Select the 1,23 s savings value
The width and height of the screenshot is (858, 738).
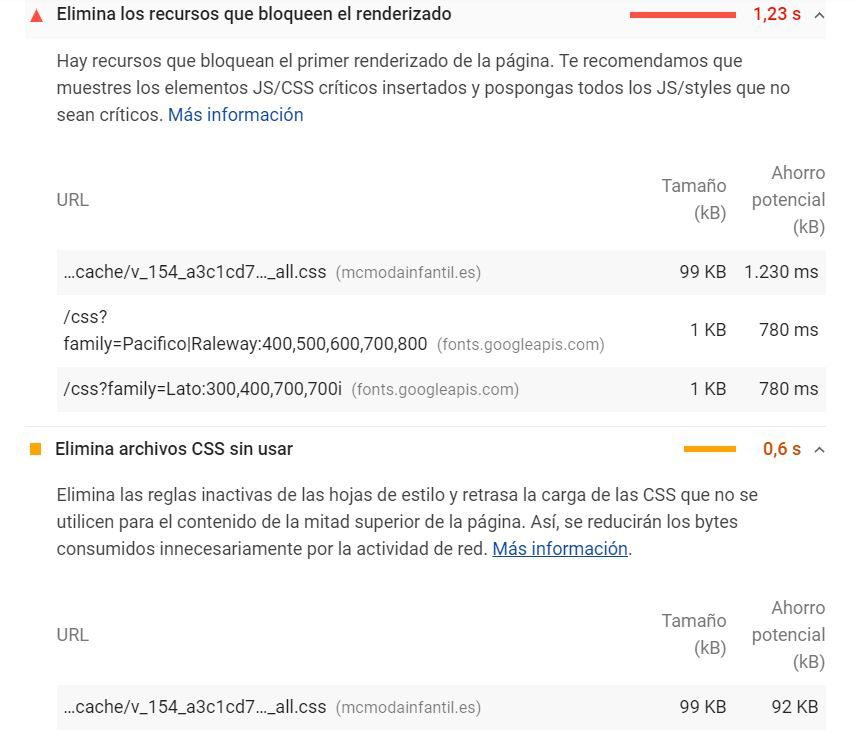click(776, 14)
